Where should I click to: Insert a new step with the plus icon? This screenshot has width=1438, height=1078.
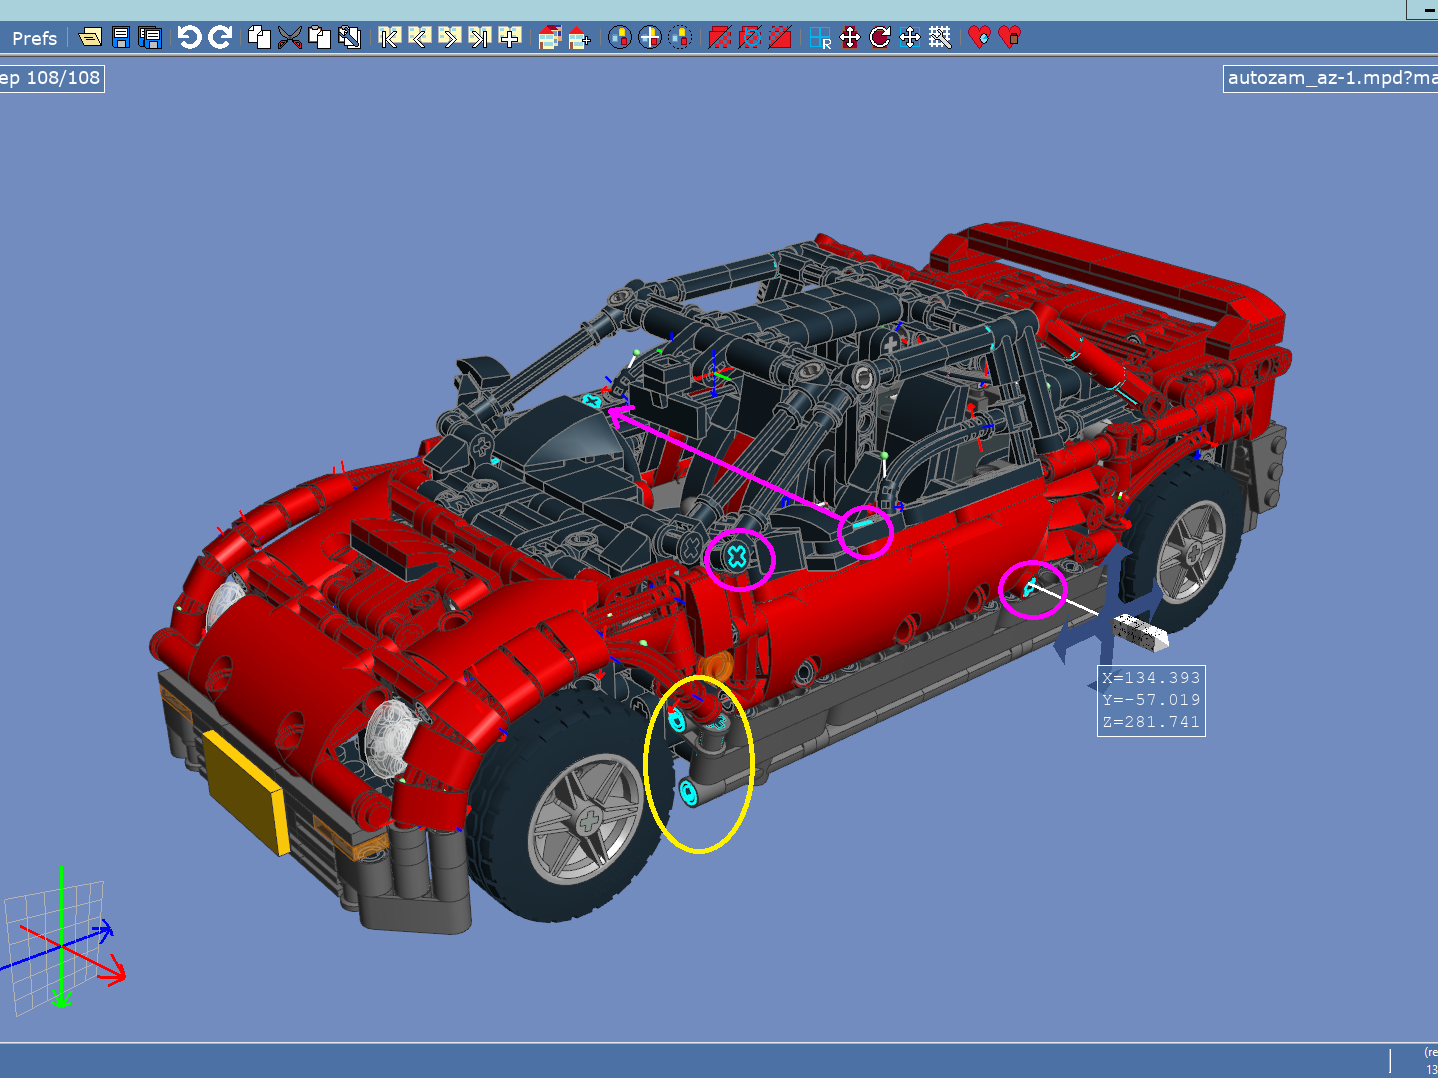[509, 37]
